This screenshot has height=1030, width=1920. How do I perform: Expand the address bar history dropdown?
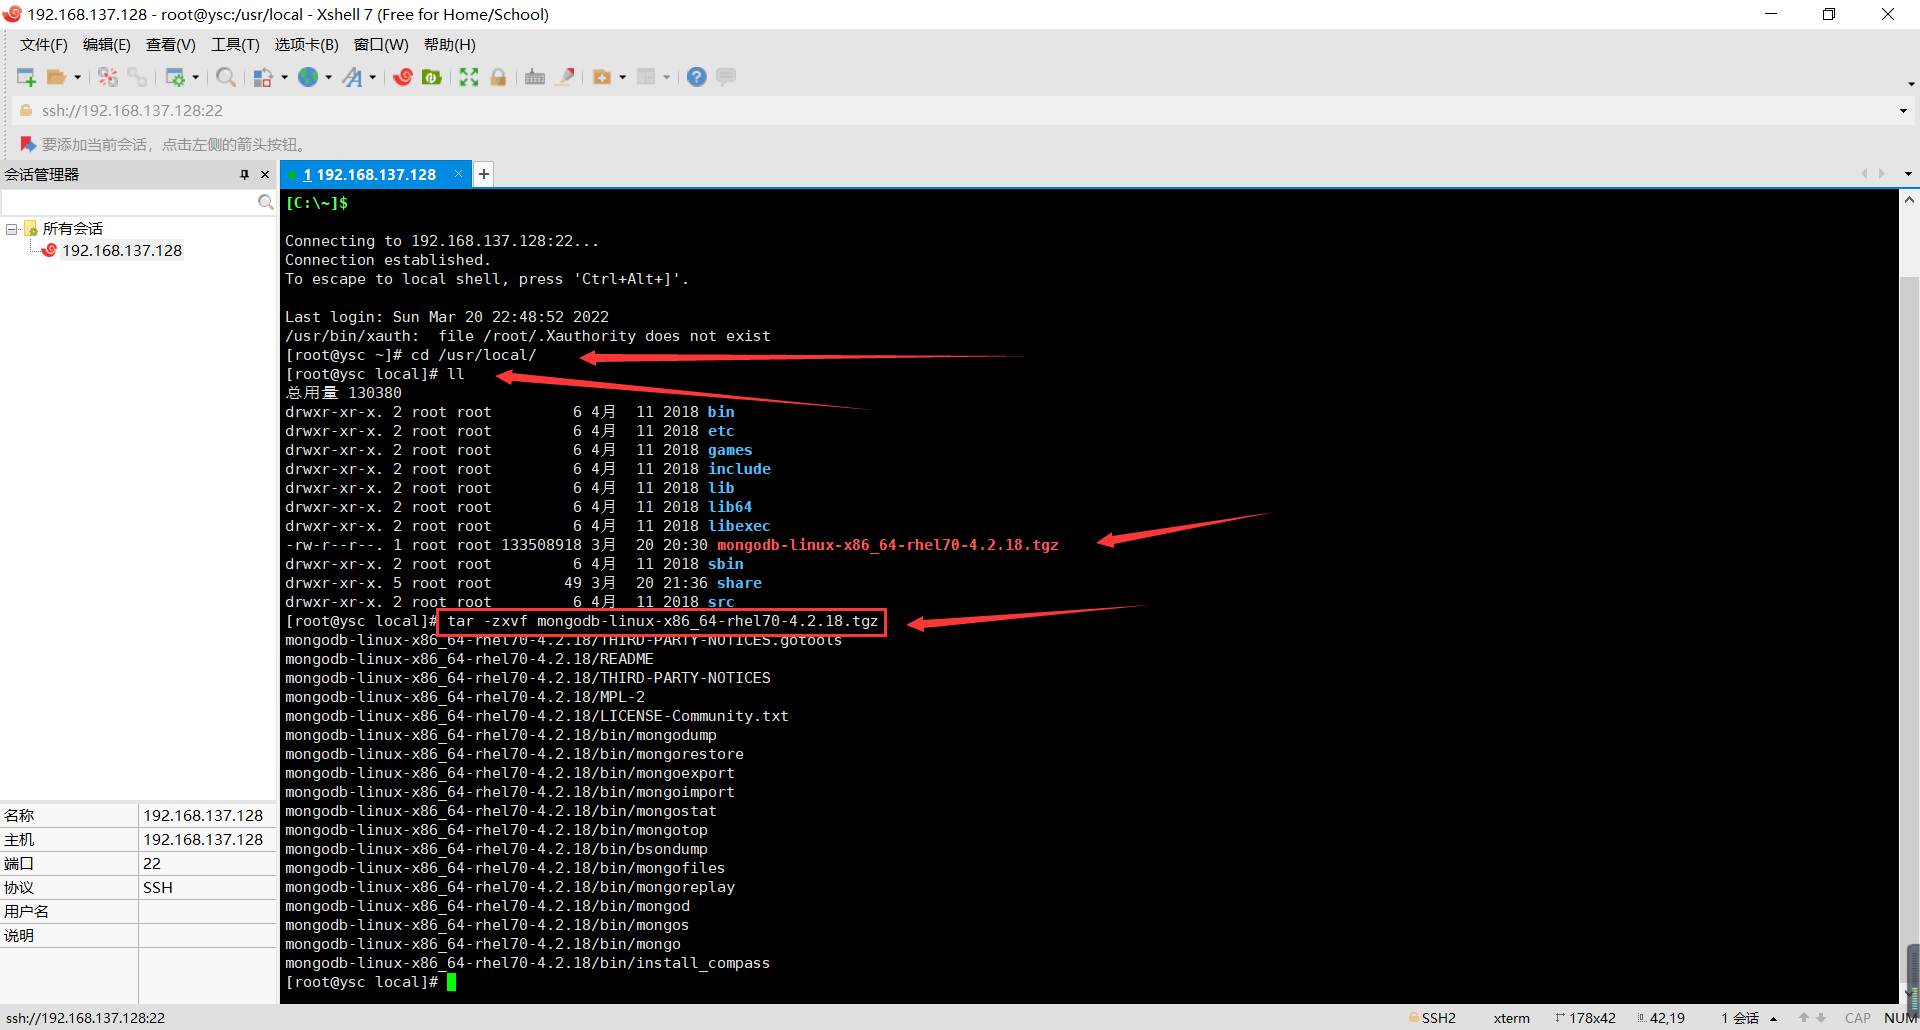pyautogui.click(x=1903, y=111)
